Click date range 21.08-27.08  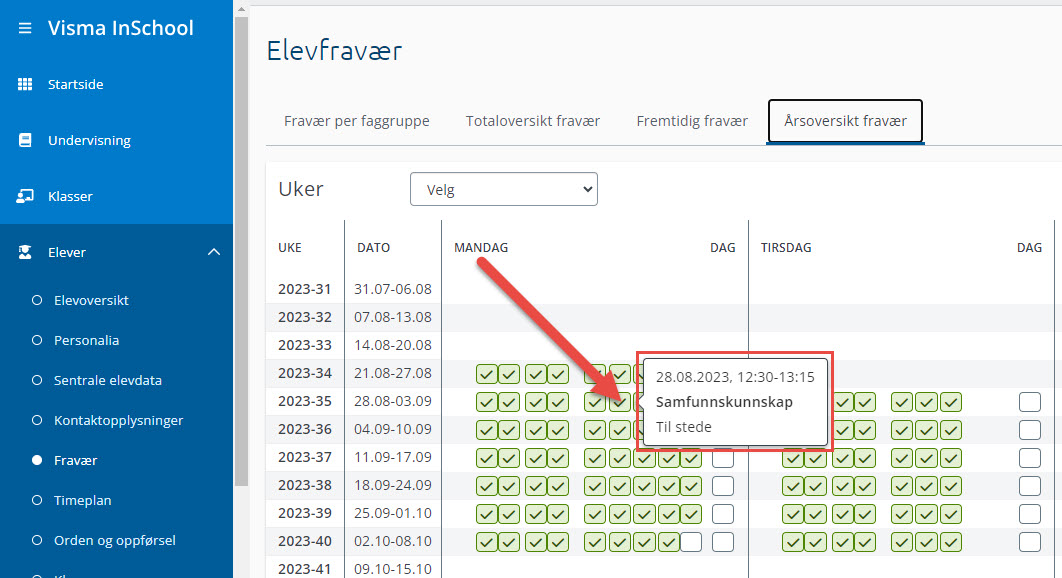[x=393, y=373]
